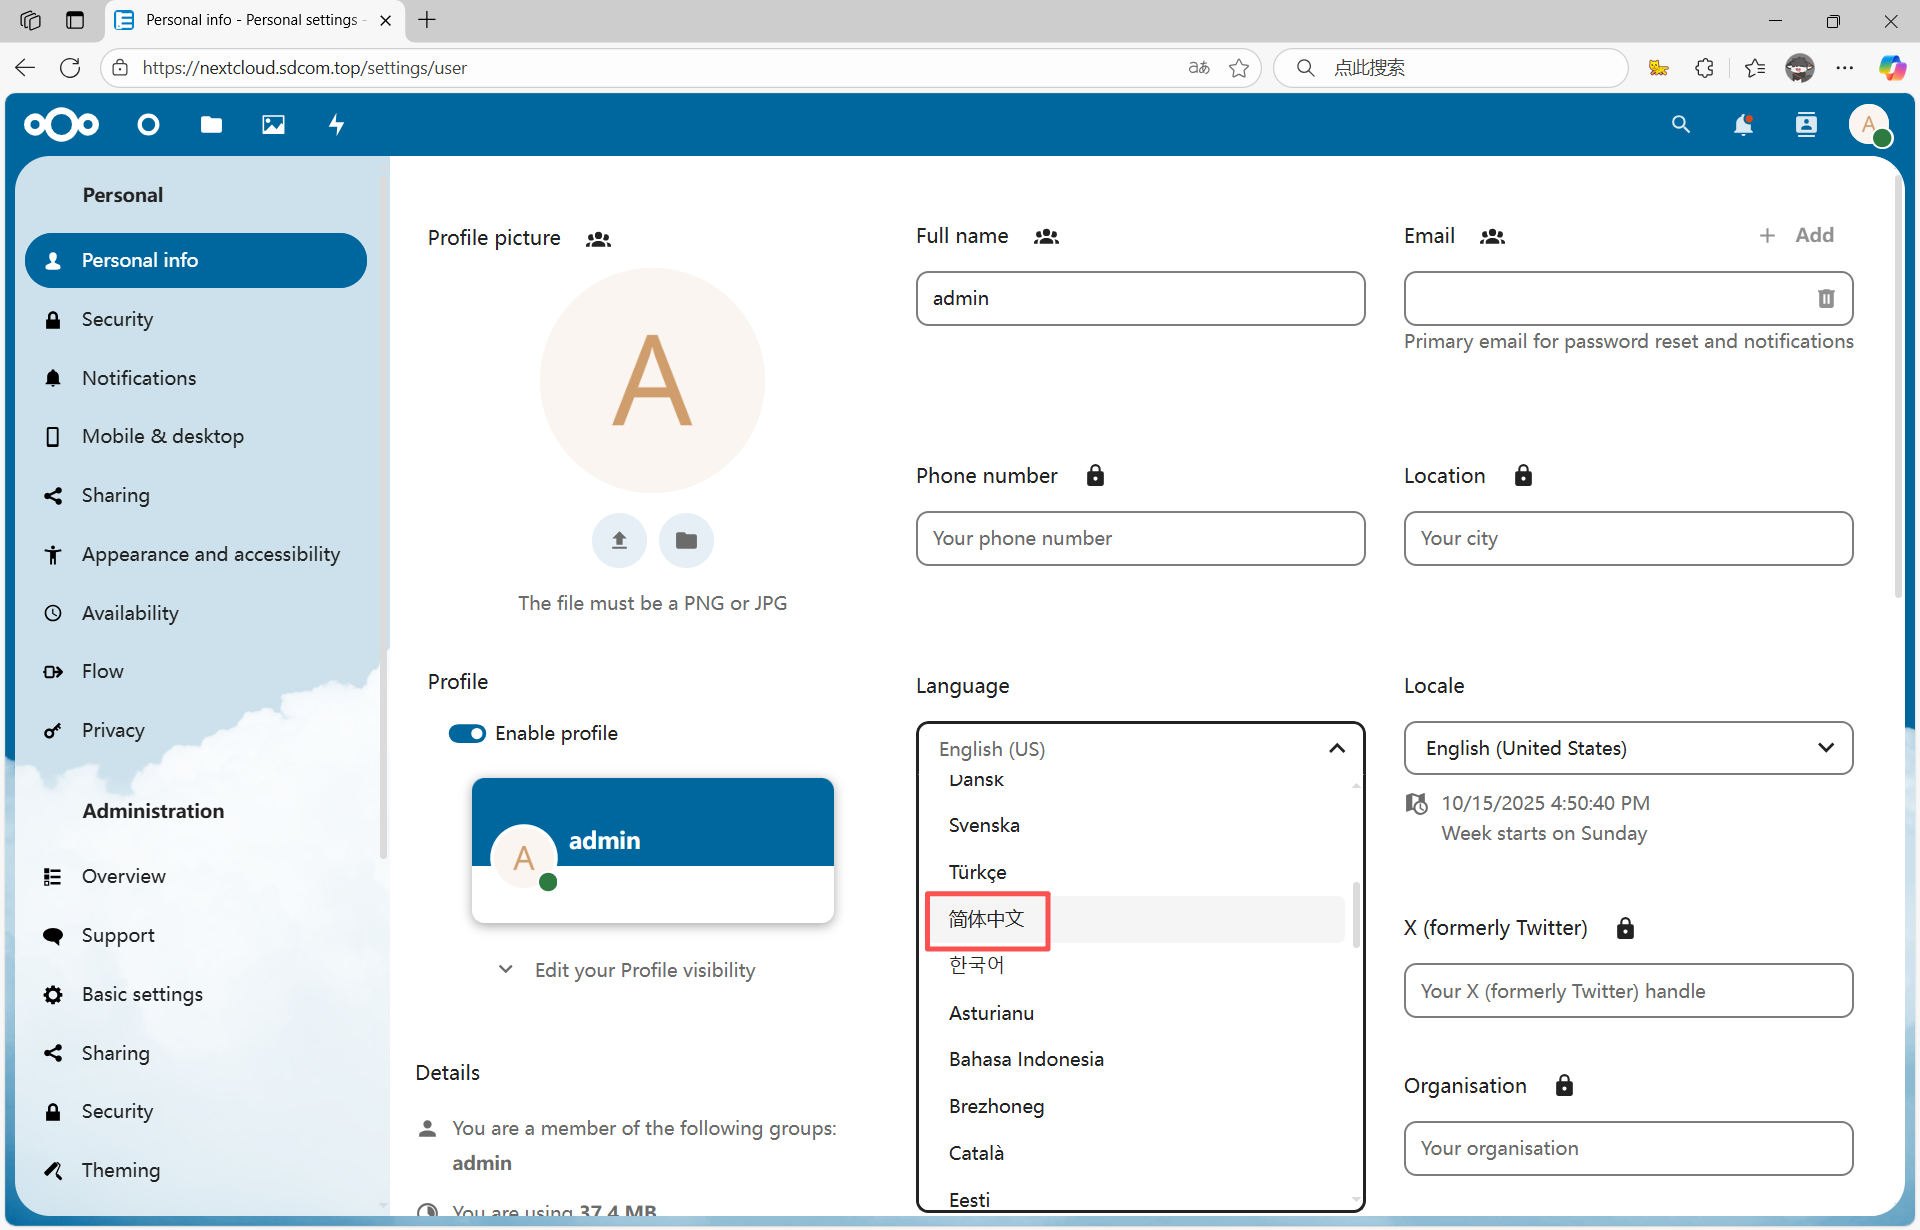This screenshot has height=1230, width=1920.
Task: Delete the primary email trash icon
Action: click(1825, 298)
